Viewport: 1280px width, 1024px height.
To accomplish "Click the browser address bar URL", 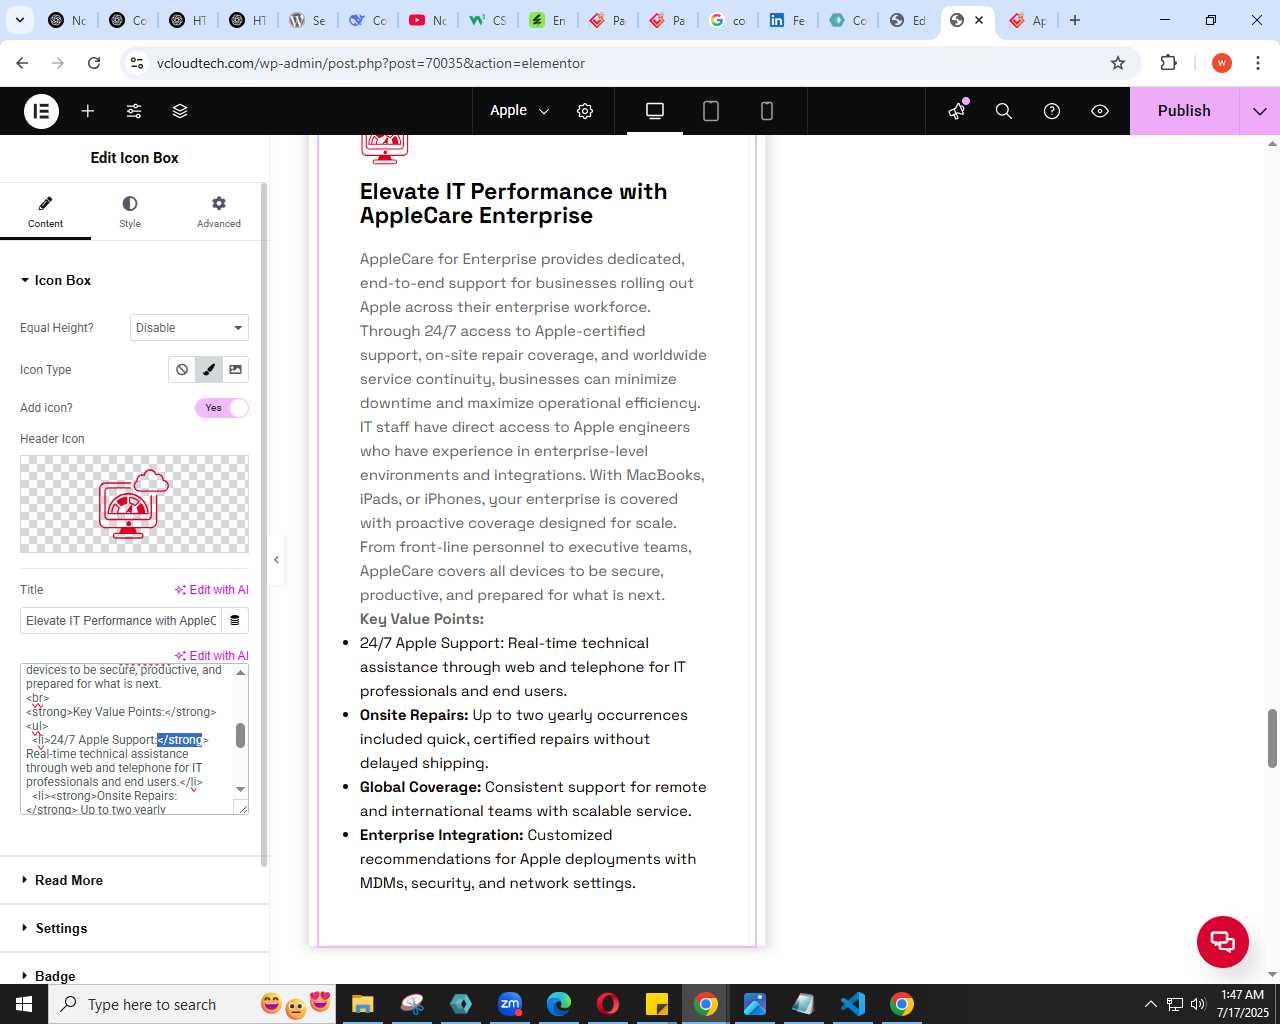I will point(371,63).
